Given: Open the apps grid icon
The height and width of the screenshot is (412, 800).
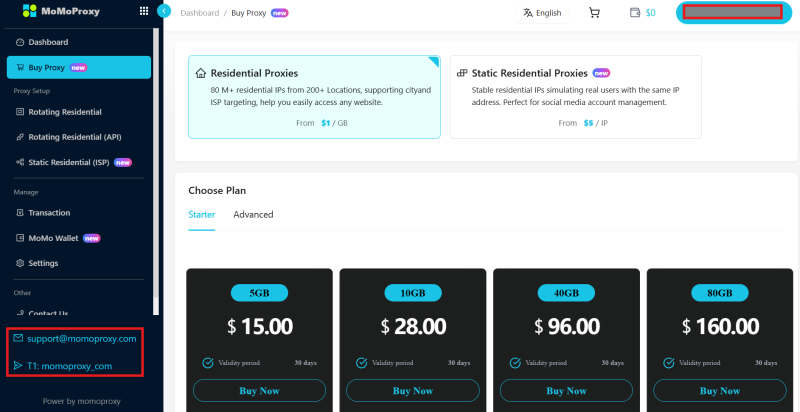Looking at the screenshot, I should (x=144, y=11).
